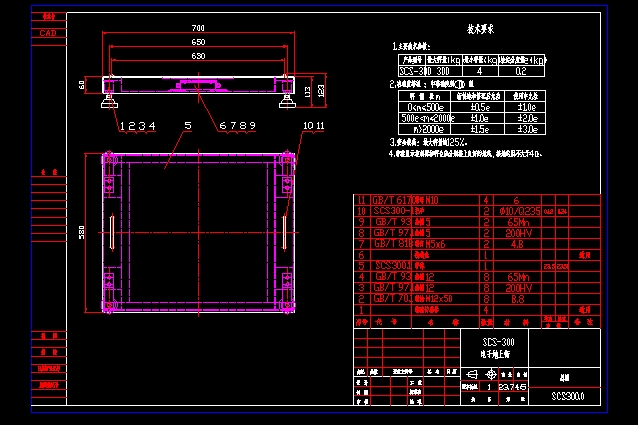Click the 700 overall width dimension
This screenshot has width=638, height=425.
198,28
